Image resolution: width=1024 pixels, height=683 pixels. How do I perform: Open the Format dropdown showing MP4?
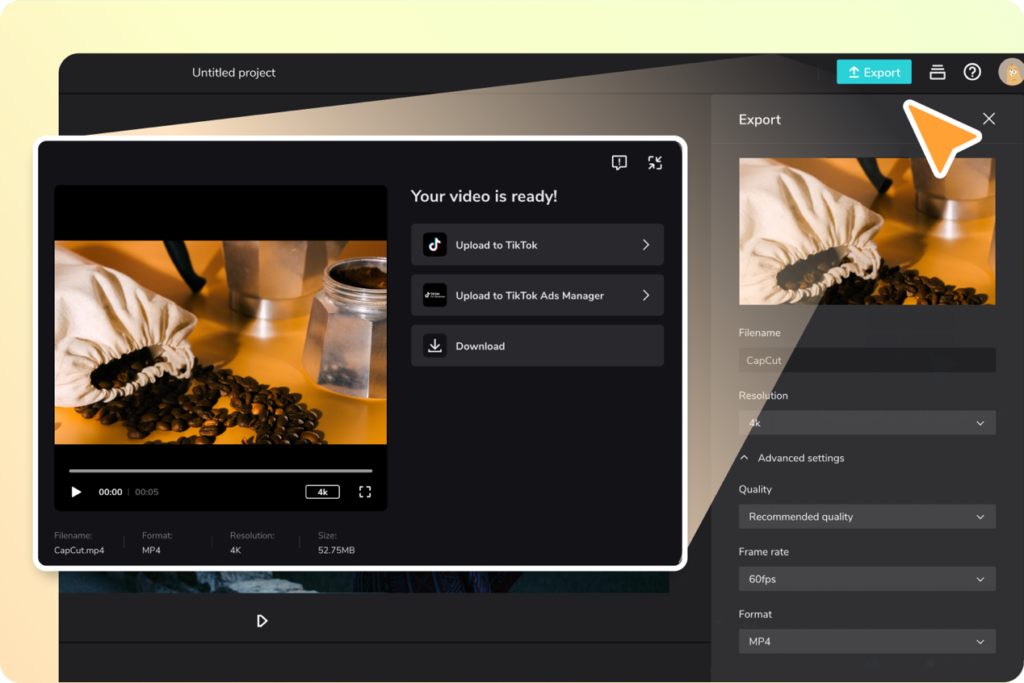tap(866, 641)
